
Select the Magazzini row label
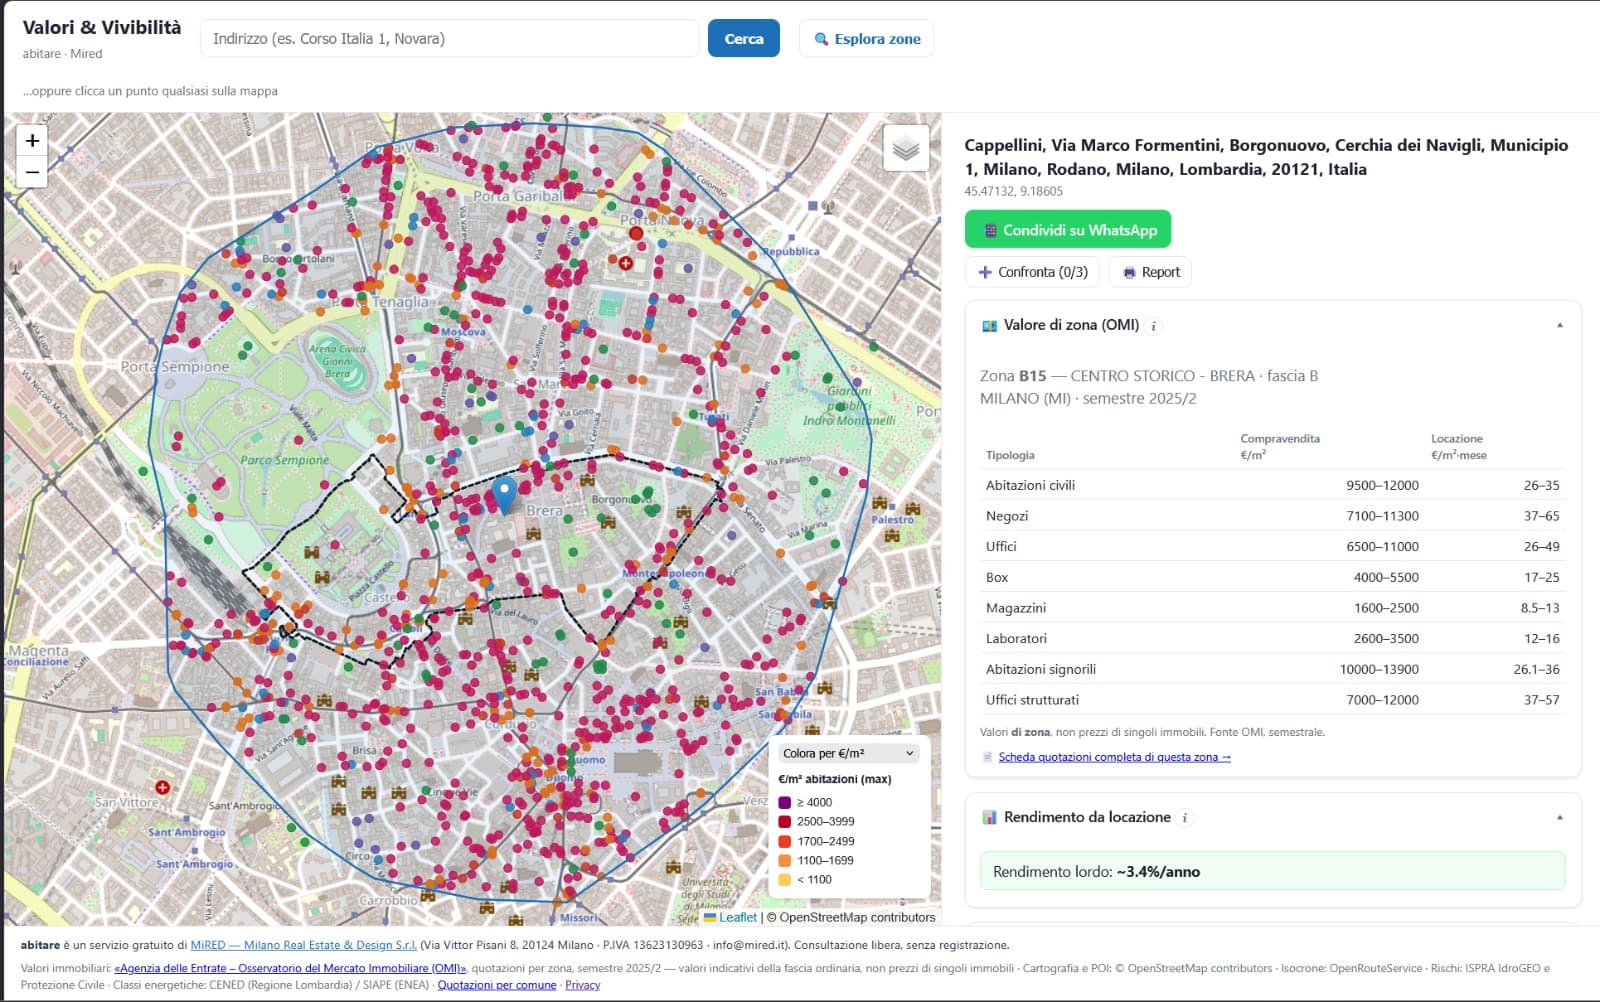point(1016,608)
